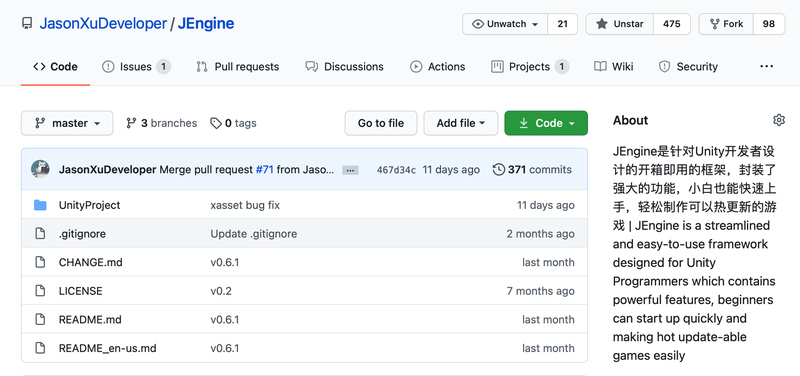Click the Go to file button
Viewport: 800px width, 376px height.
pyautogui.click(x=381, y=123)
